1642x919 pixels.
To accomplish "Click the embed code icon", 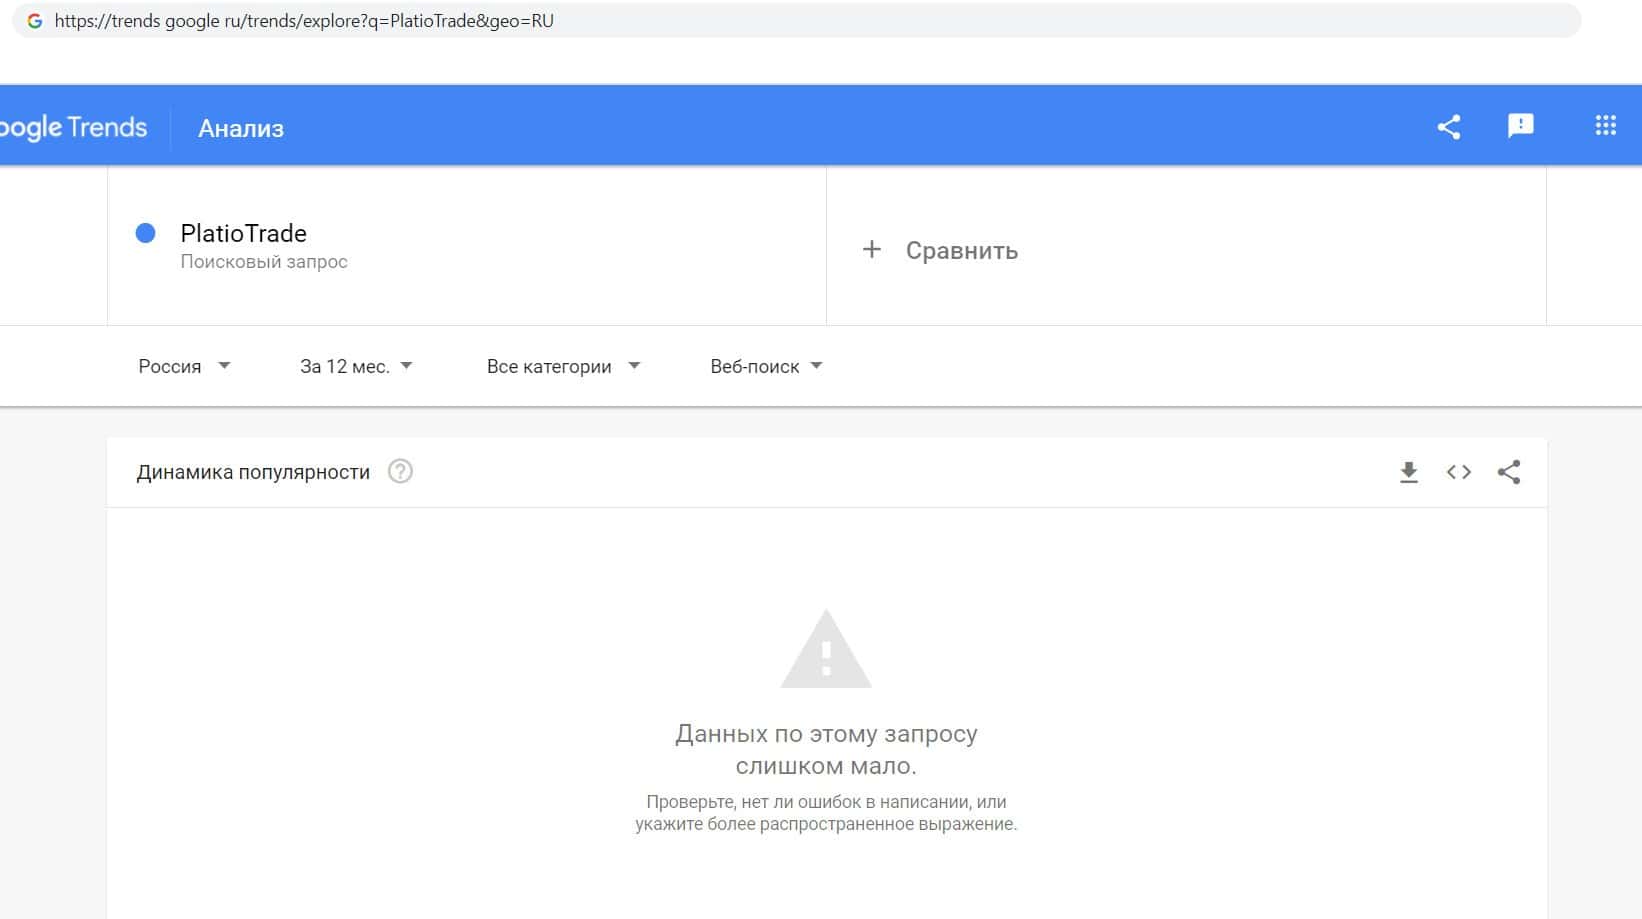I will [x=1459, y=472].
